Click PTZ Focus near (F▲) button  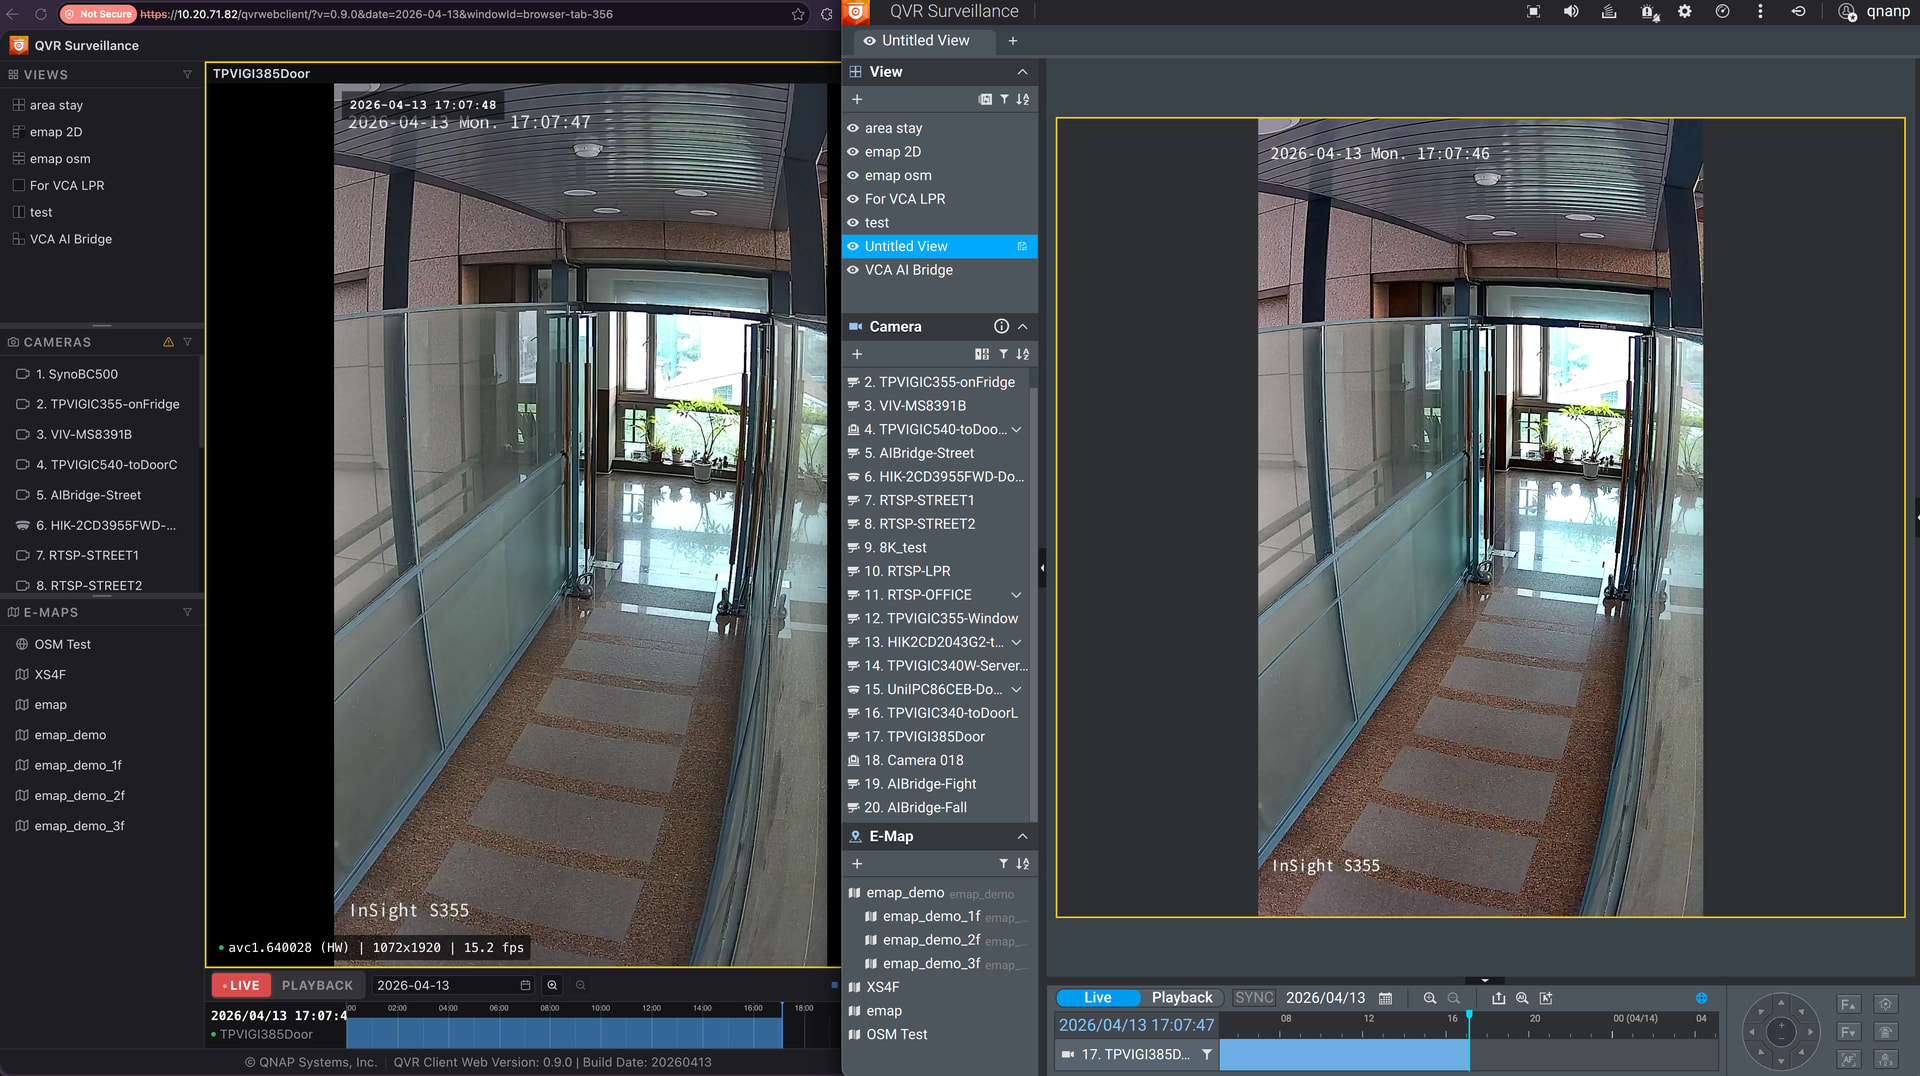(1849, 1005)
